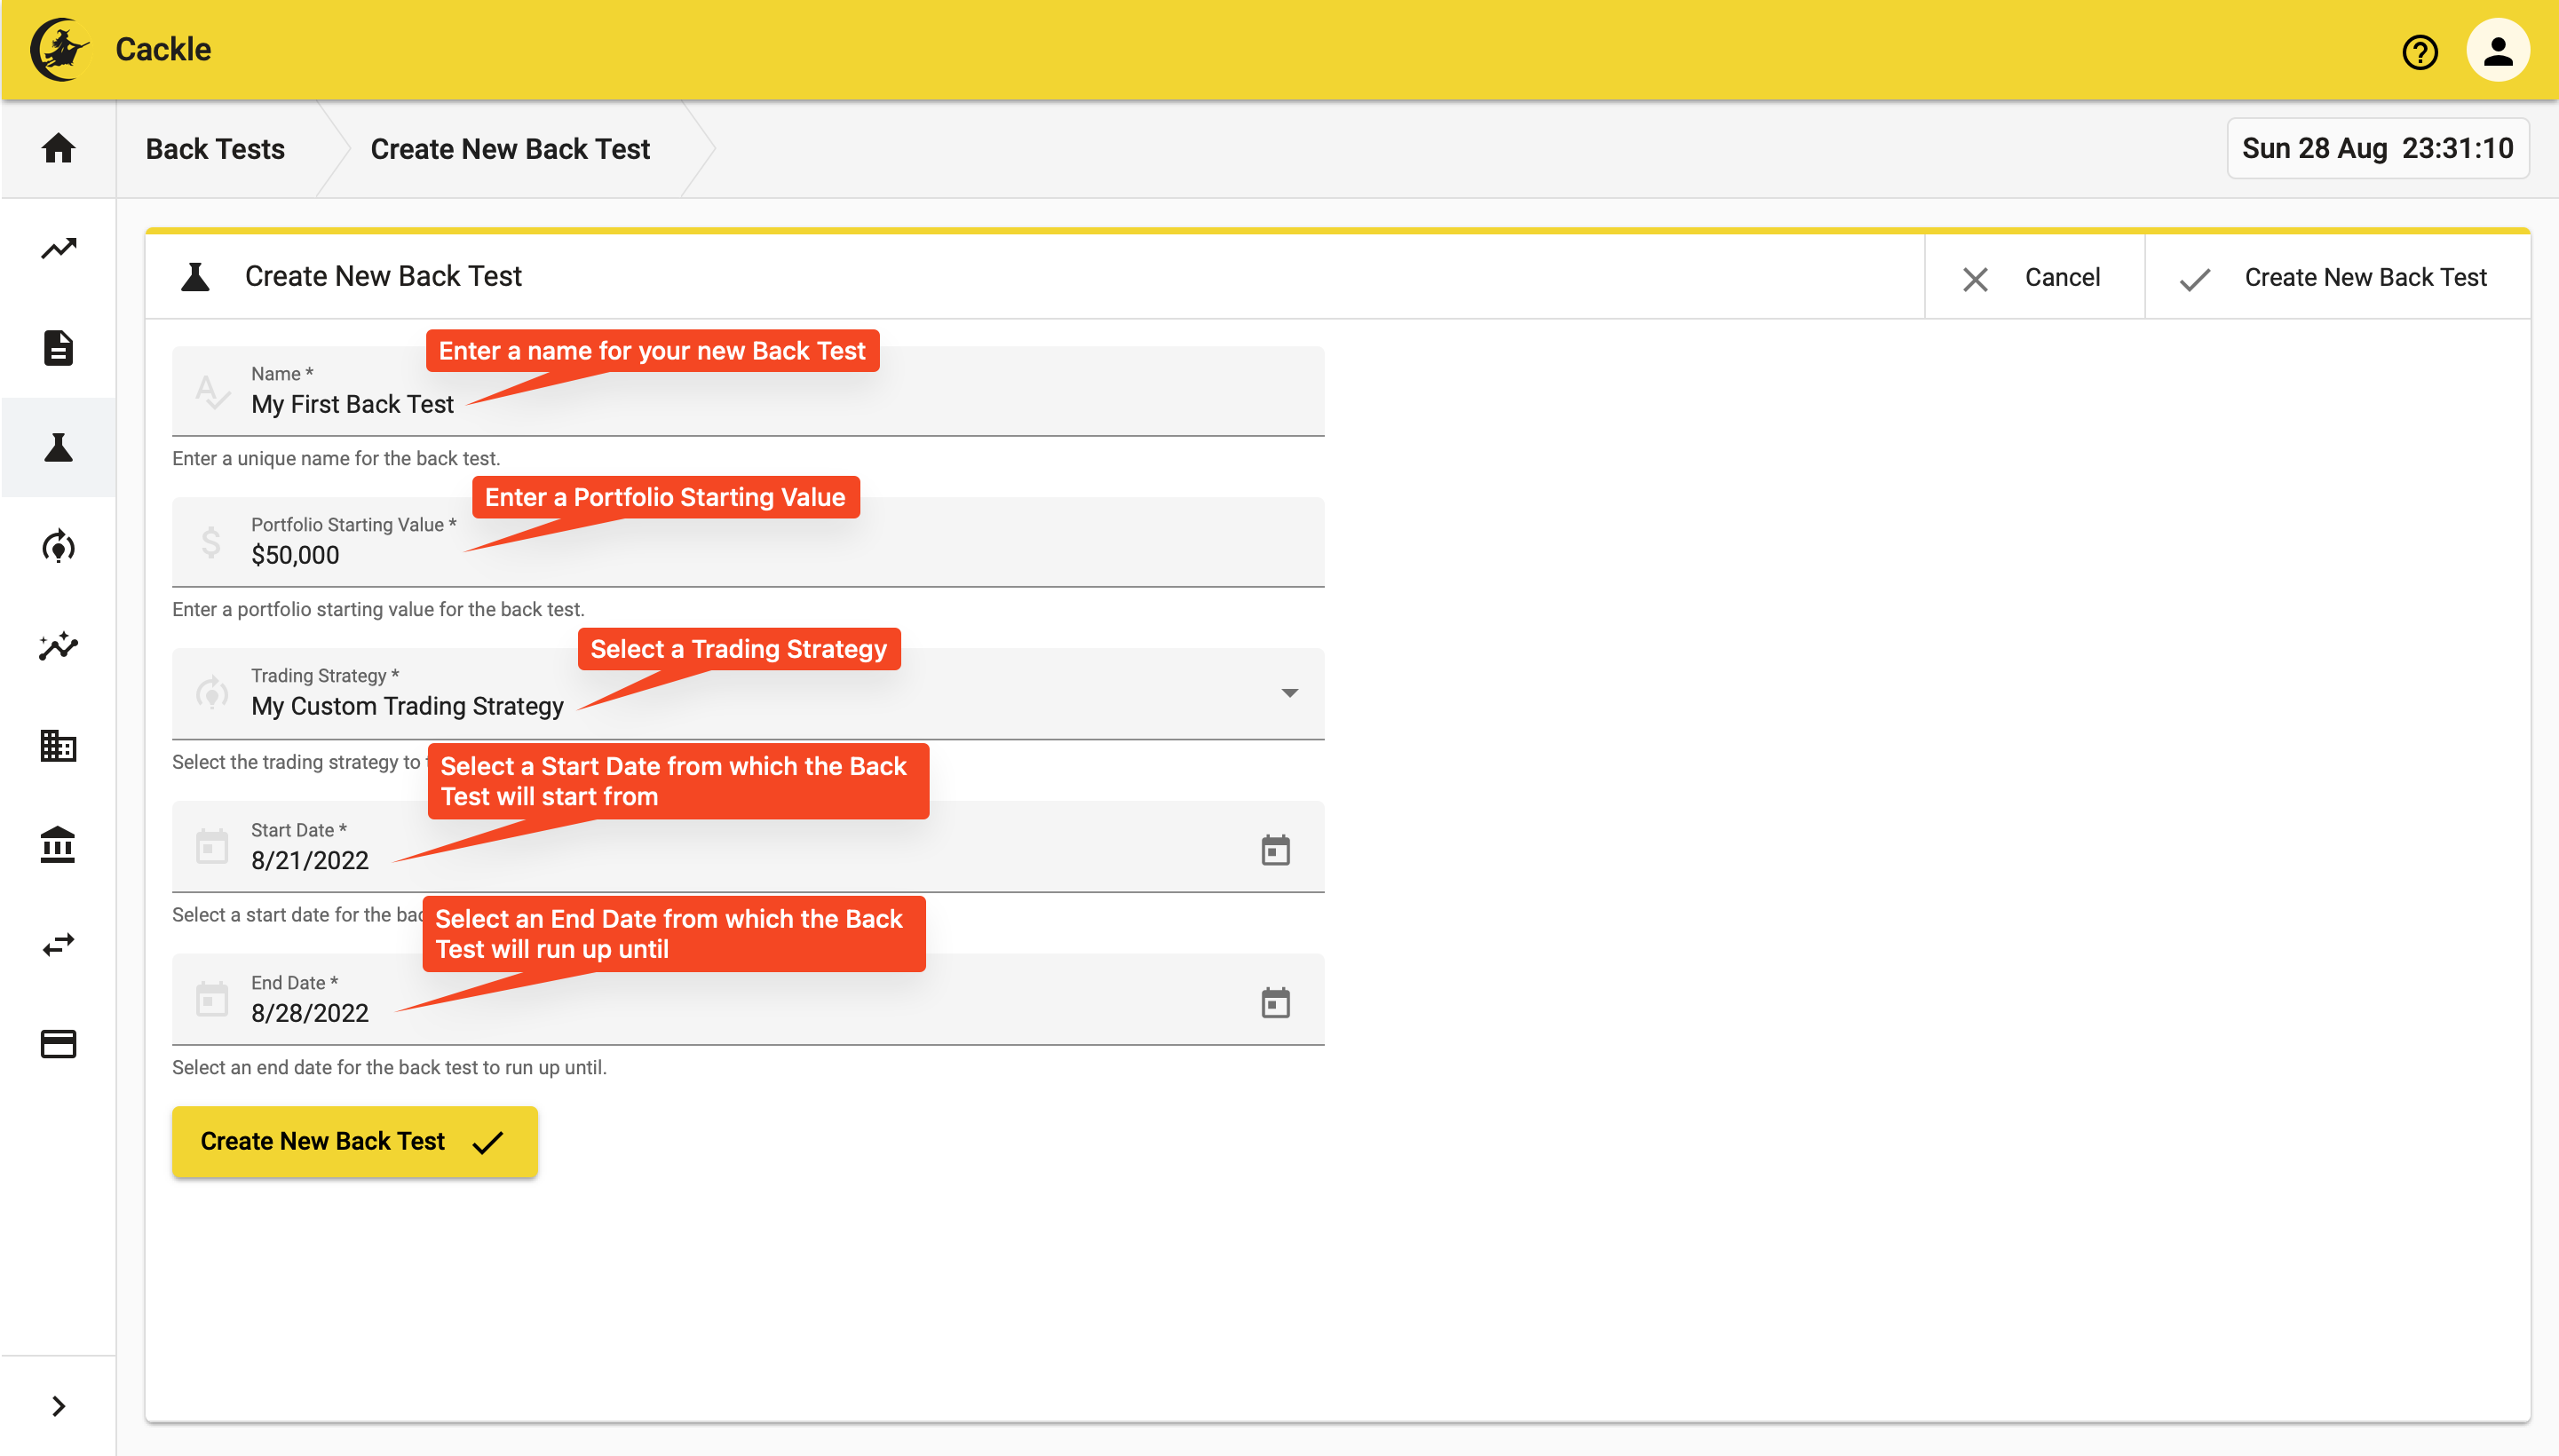The width and height of the screenshot is (2559, 1456).
Task: Expand the sidebar with the chevron
Action: pyautogui.click(x=58, y=1406)
